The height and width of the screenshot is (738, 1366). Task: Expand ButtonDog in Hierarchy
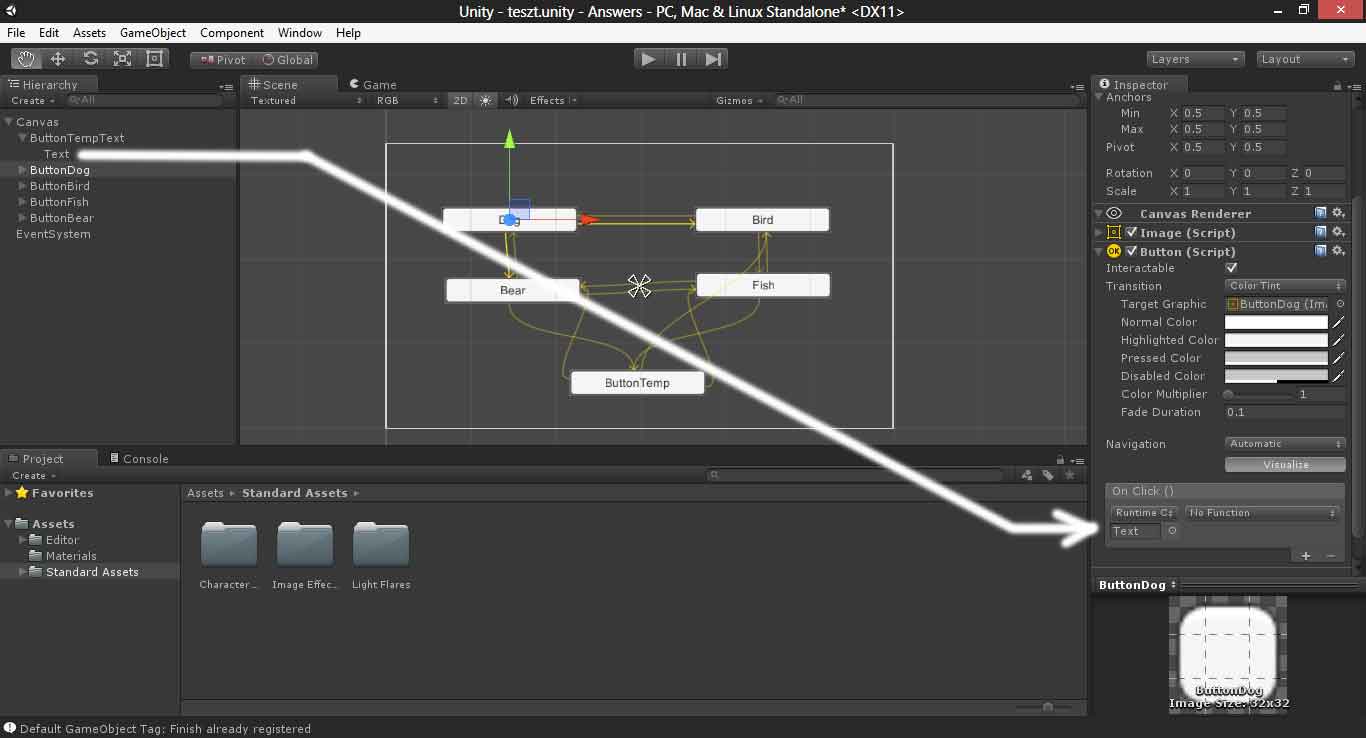[23, 170]
